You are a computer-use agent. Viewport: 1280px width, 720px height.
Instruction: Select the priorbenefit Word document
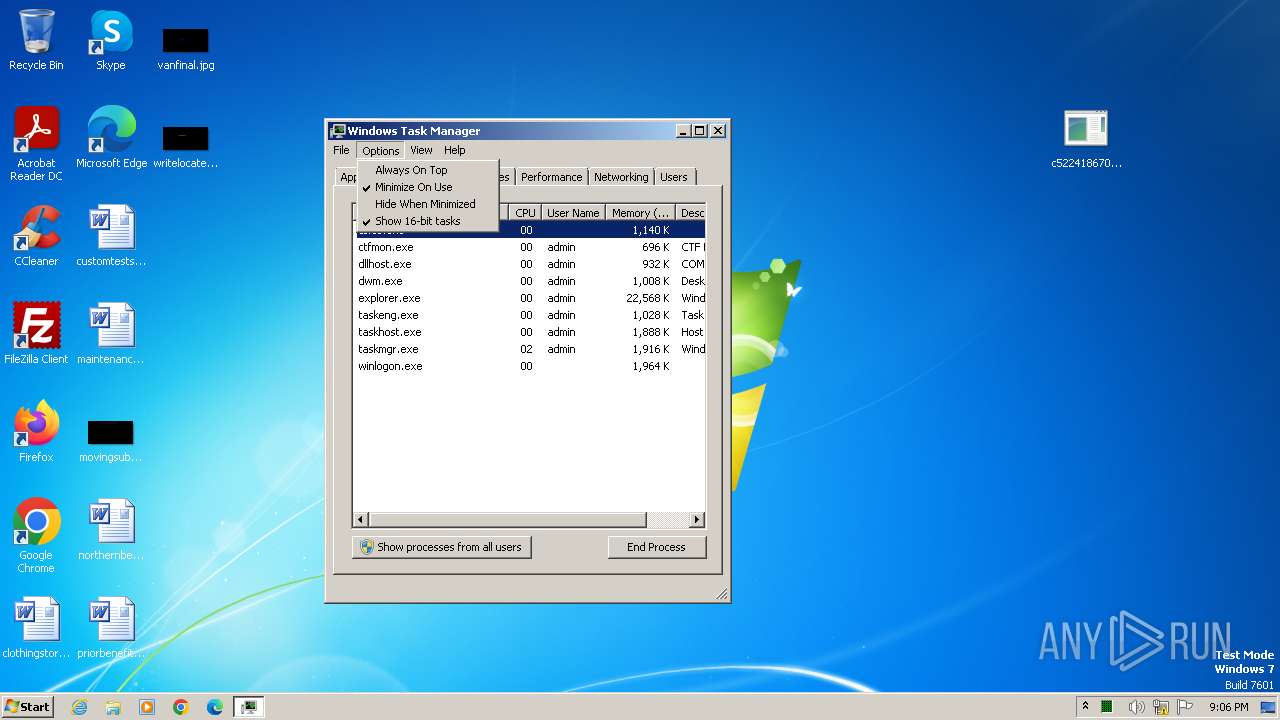[x=111, y=628]
